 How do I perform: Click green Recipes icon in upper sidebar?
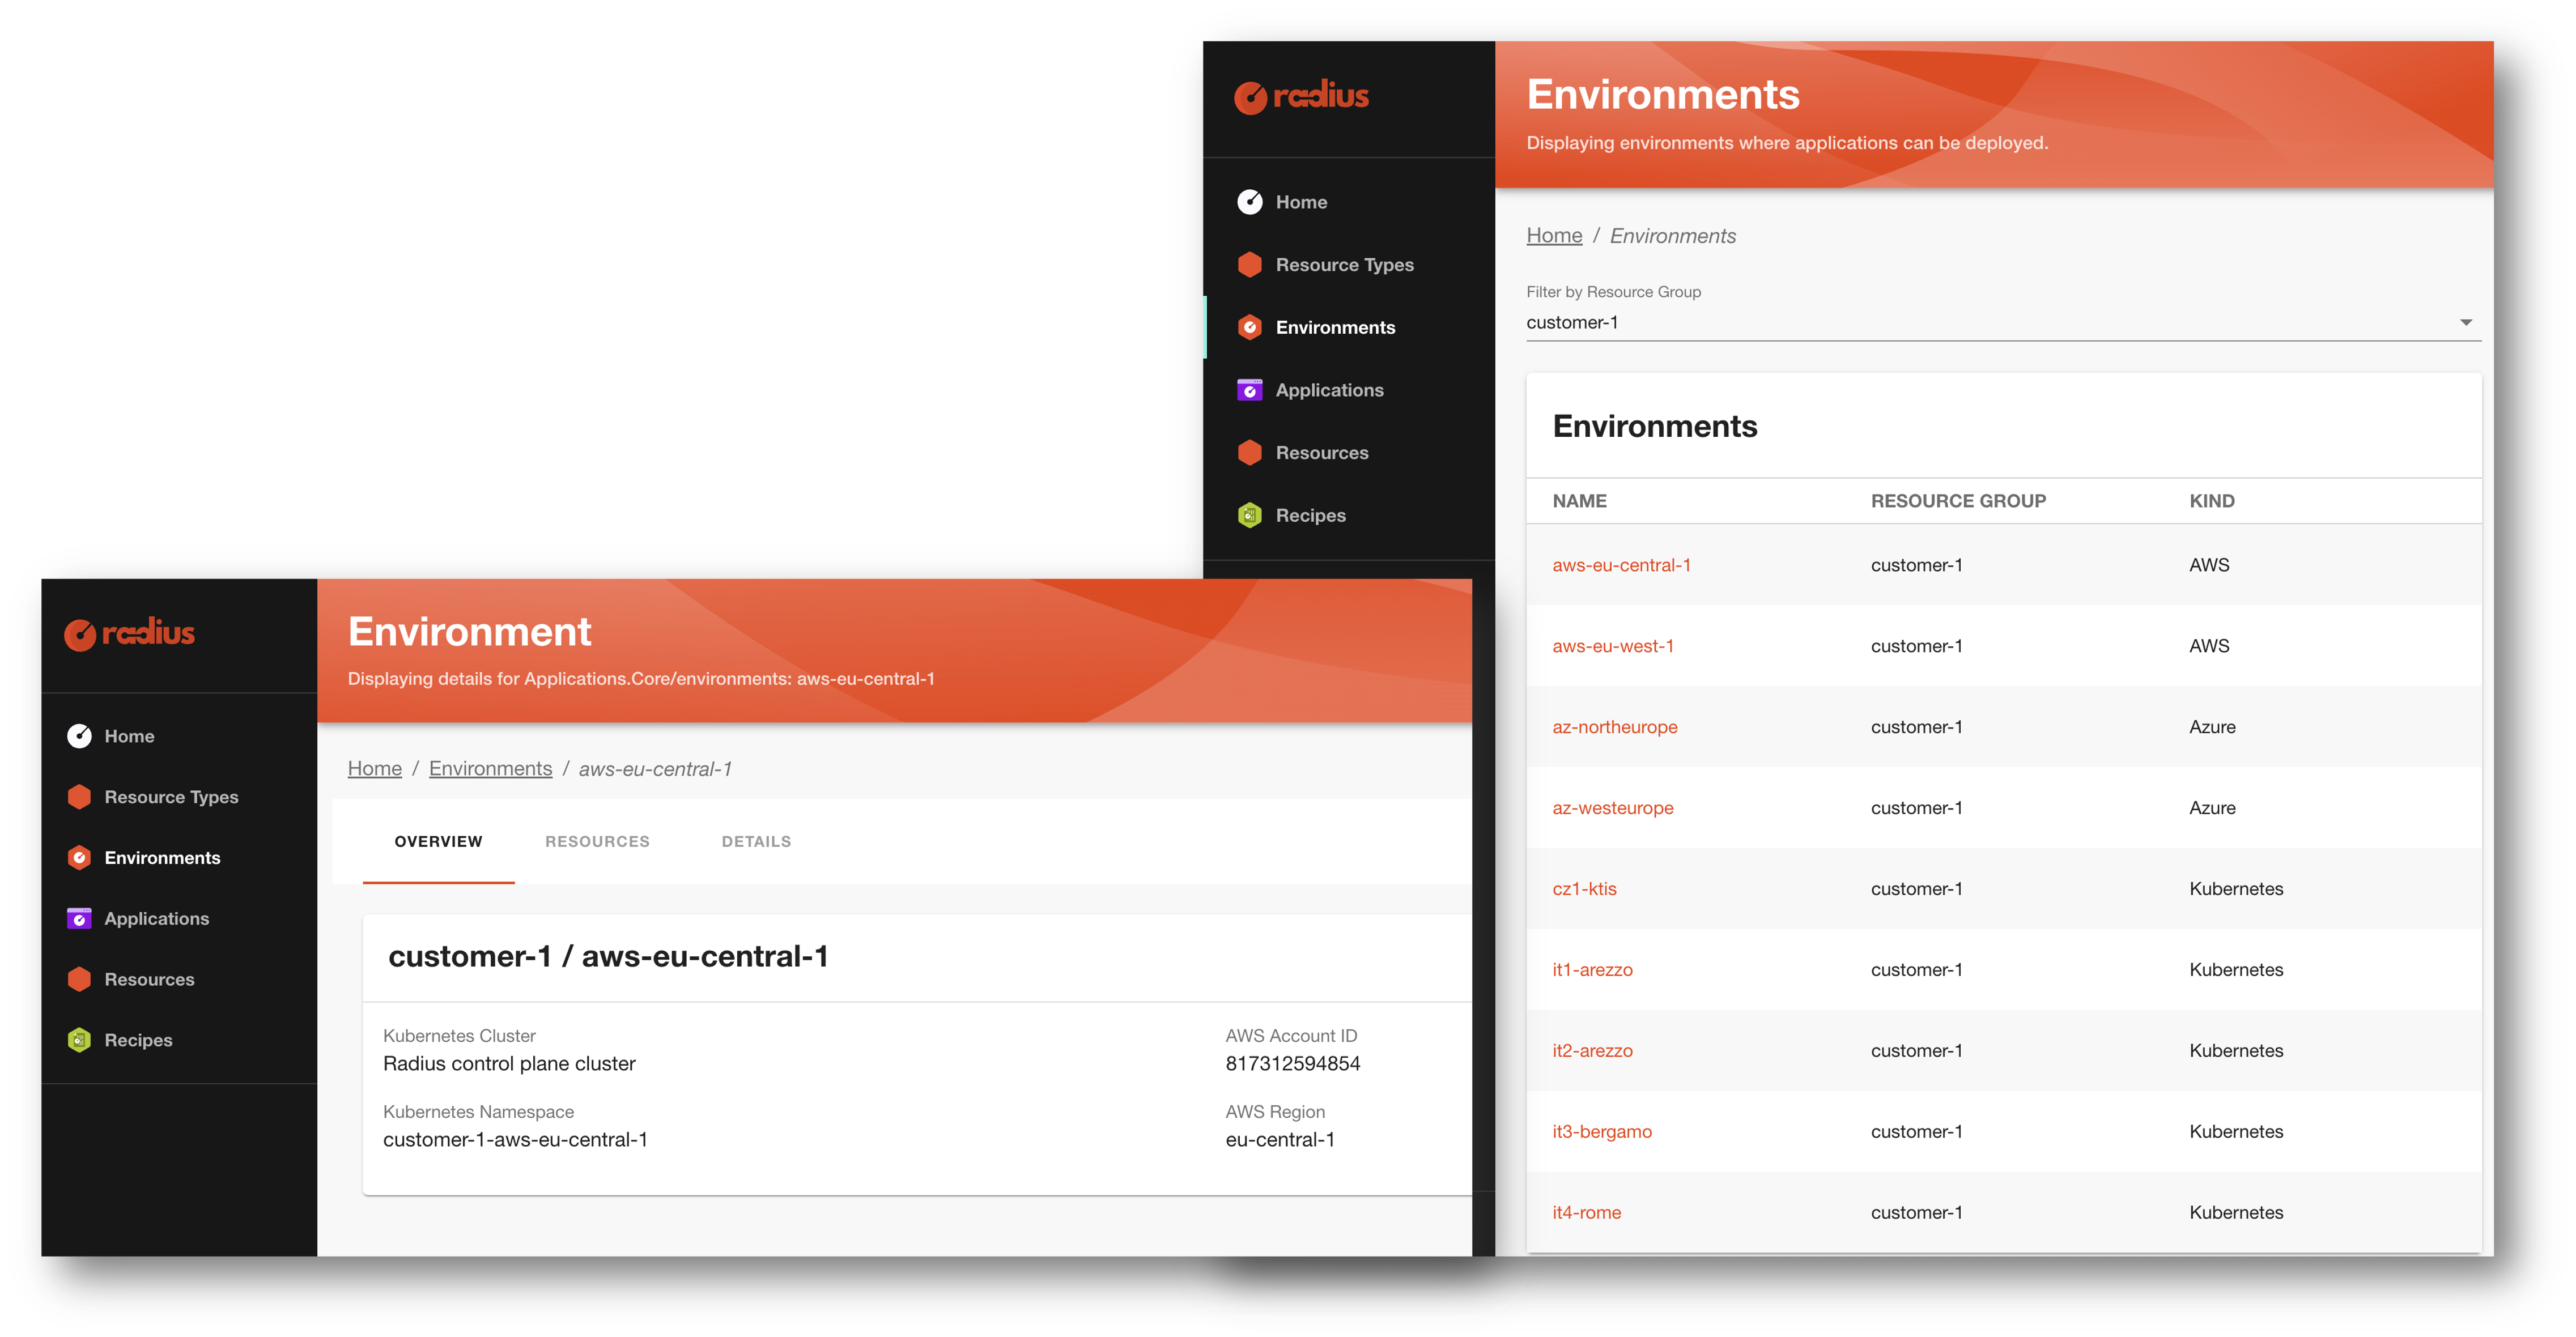(x=1250, y=515)
